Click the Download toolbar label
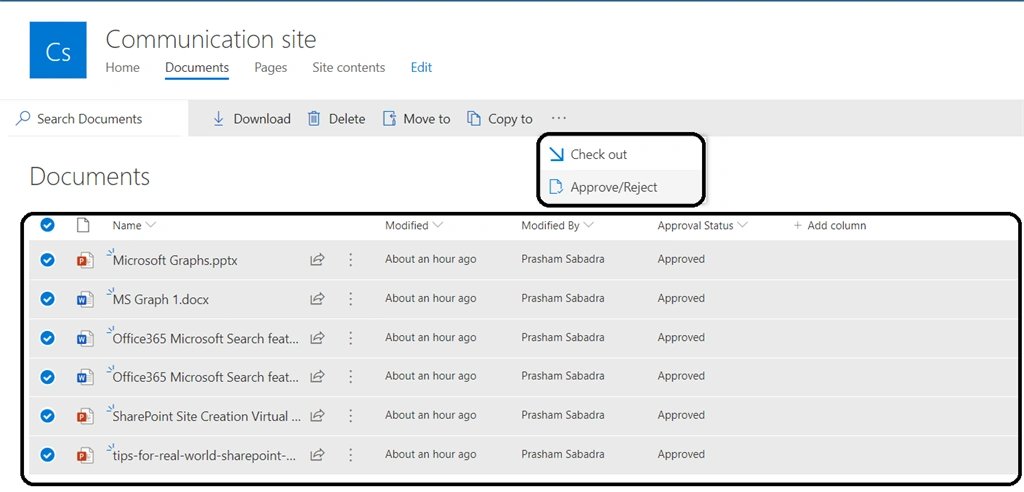This screenshot has height=492, width=1024. pyautogui.click(x=262, y=119)
